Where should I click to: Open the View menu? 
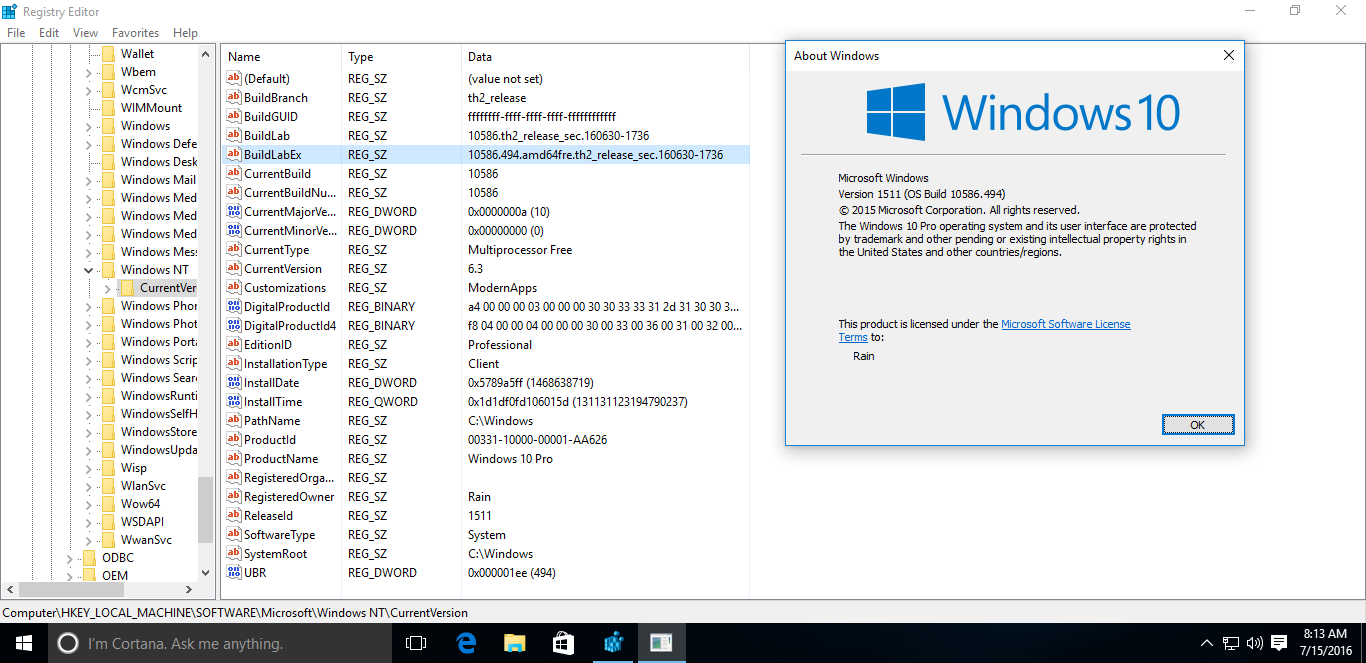85,32
